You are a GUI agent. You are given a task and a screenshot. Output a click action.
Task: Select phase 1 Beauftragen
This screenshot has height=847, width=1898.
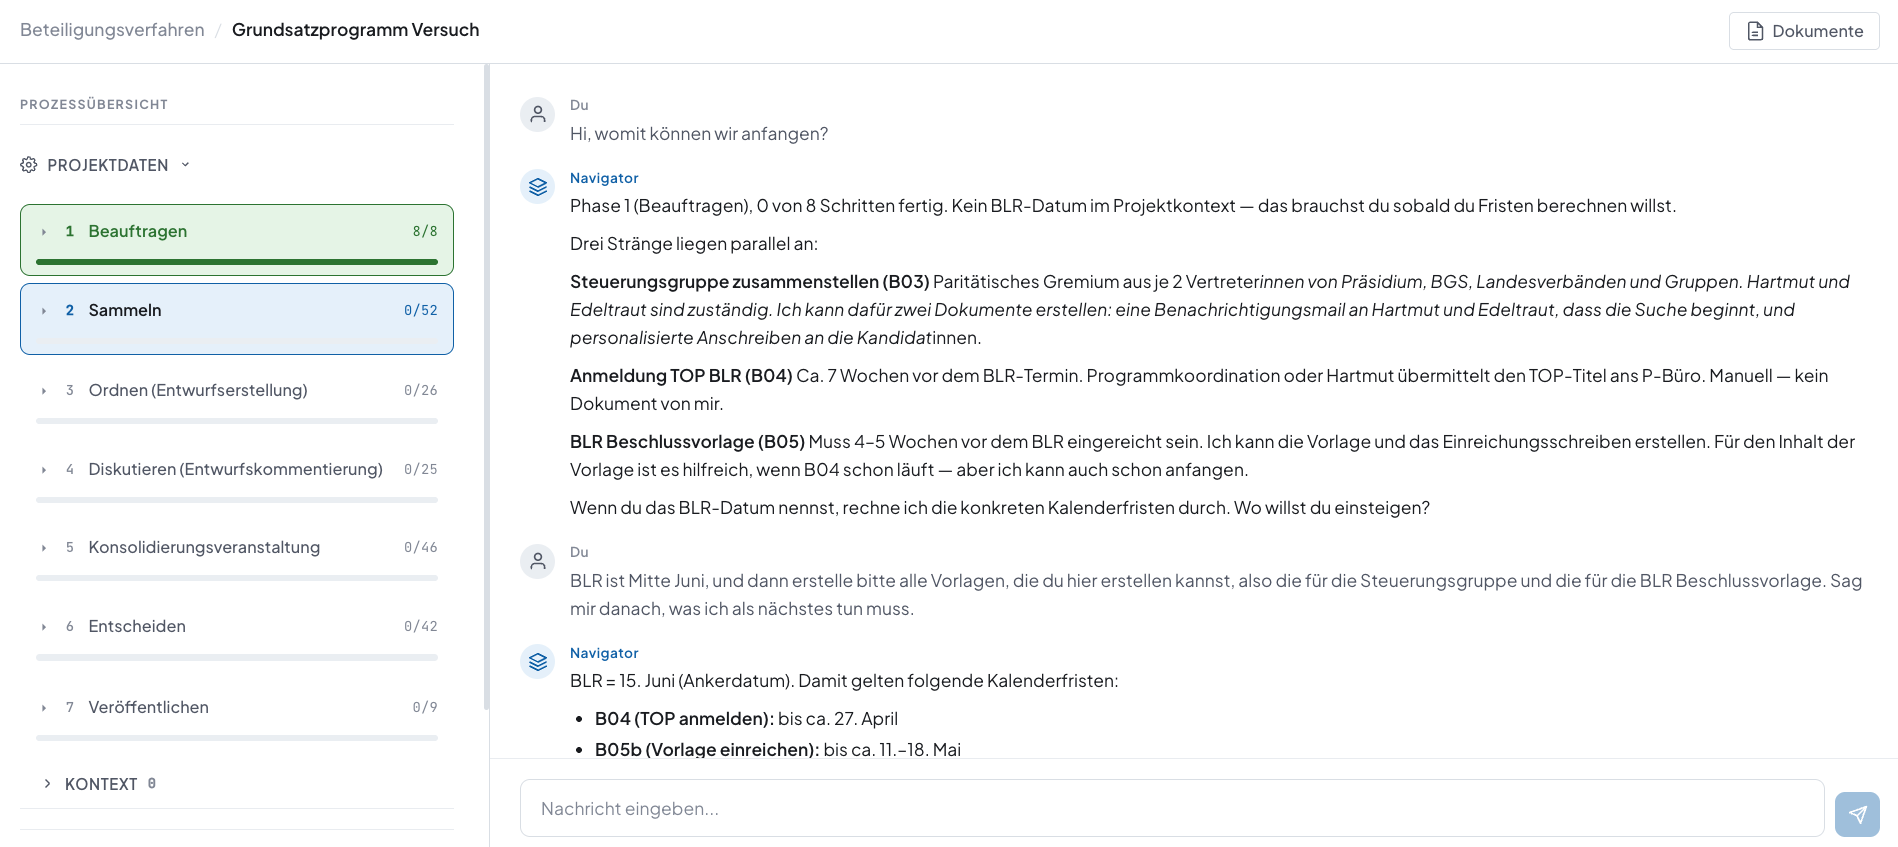point(237,240)
